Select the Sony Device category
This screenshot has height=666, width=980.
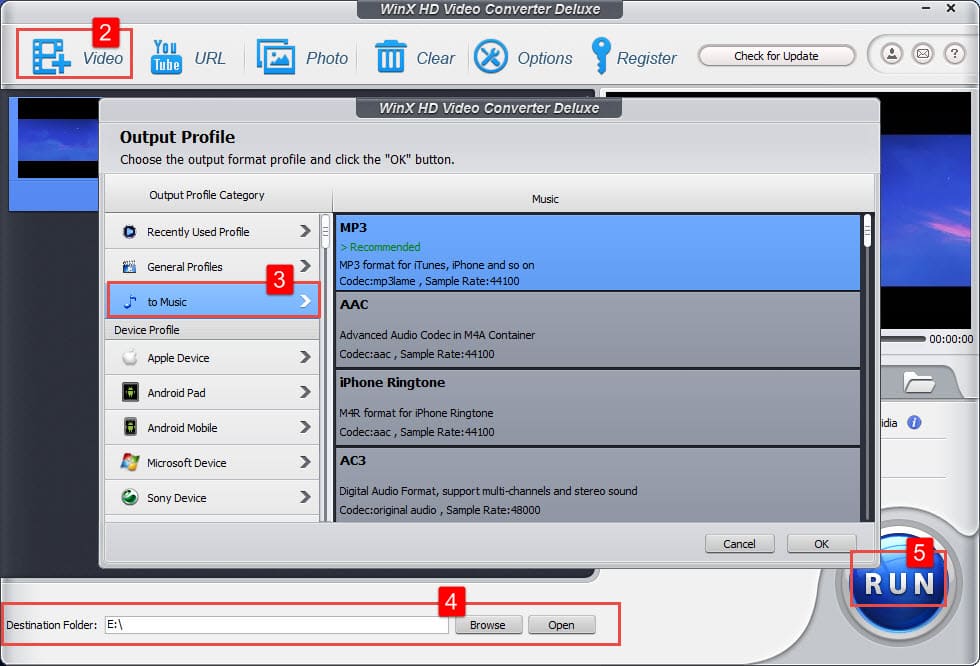point(212,497)
